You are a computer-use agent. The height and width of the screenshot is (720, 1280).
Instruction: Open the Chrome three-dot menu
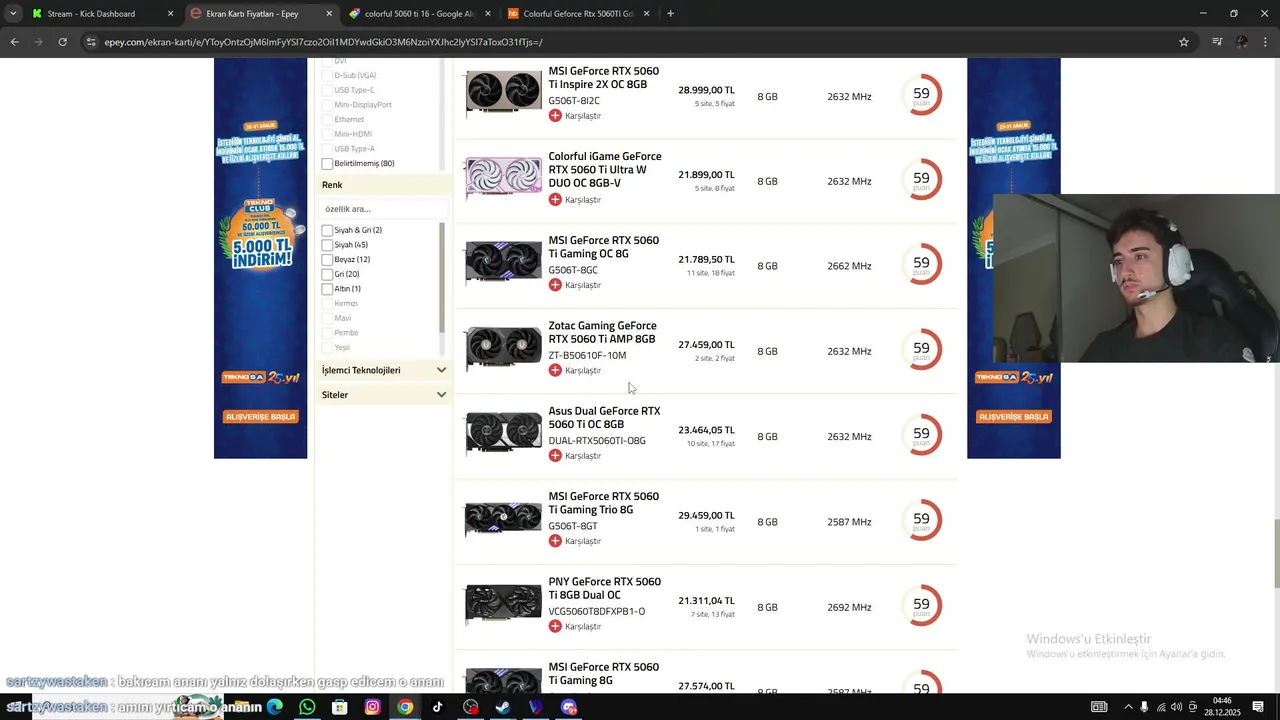(1266, 42)
